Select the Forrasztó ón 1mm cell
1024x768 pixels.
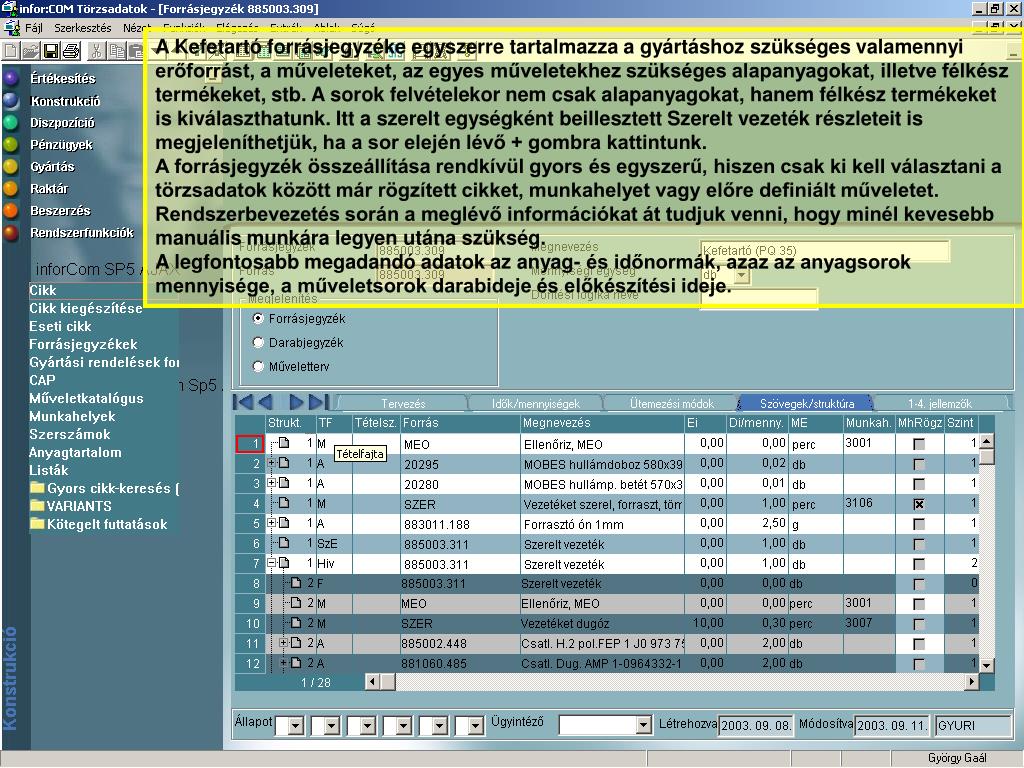pyautogui.click(x=601, y=524)
